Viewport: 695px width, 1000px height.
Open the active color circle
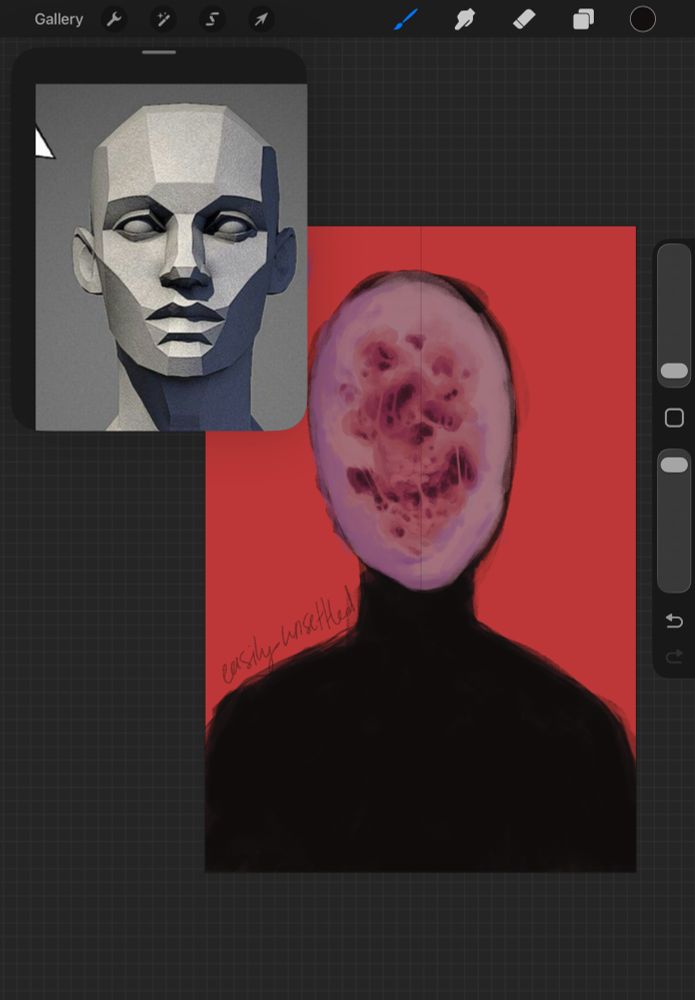pyautogui.click(x=643, y=19)
